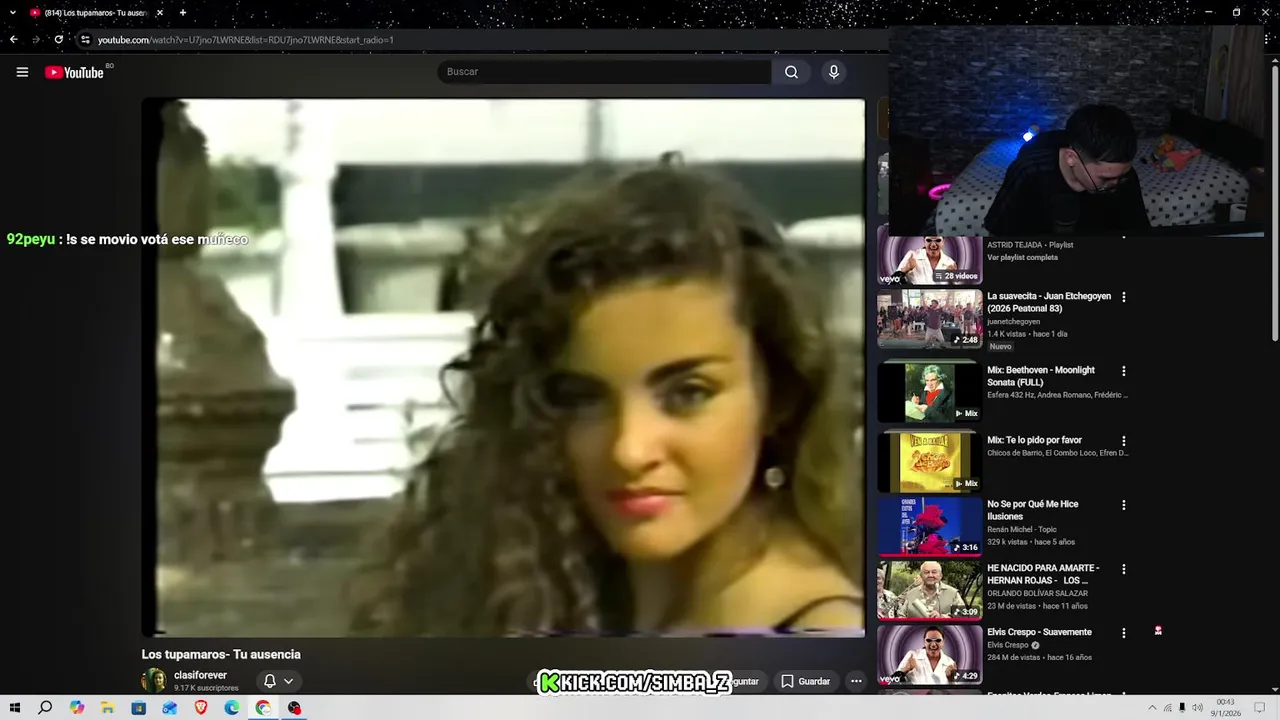
Task: Click ORLANDO BOLÍVAR SALAZAR channel name
Action: 1037,593
